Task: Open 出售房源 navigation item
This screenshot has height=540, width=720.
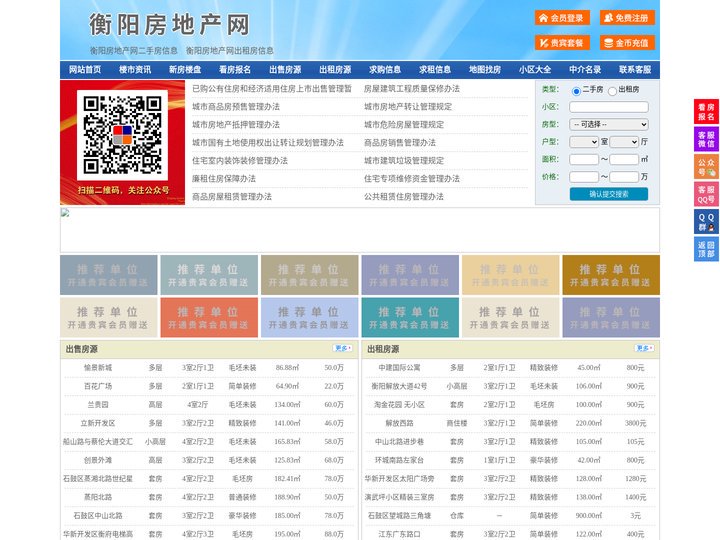Action: click(x=285, y=70)
